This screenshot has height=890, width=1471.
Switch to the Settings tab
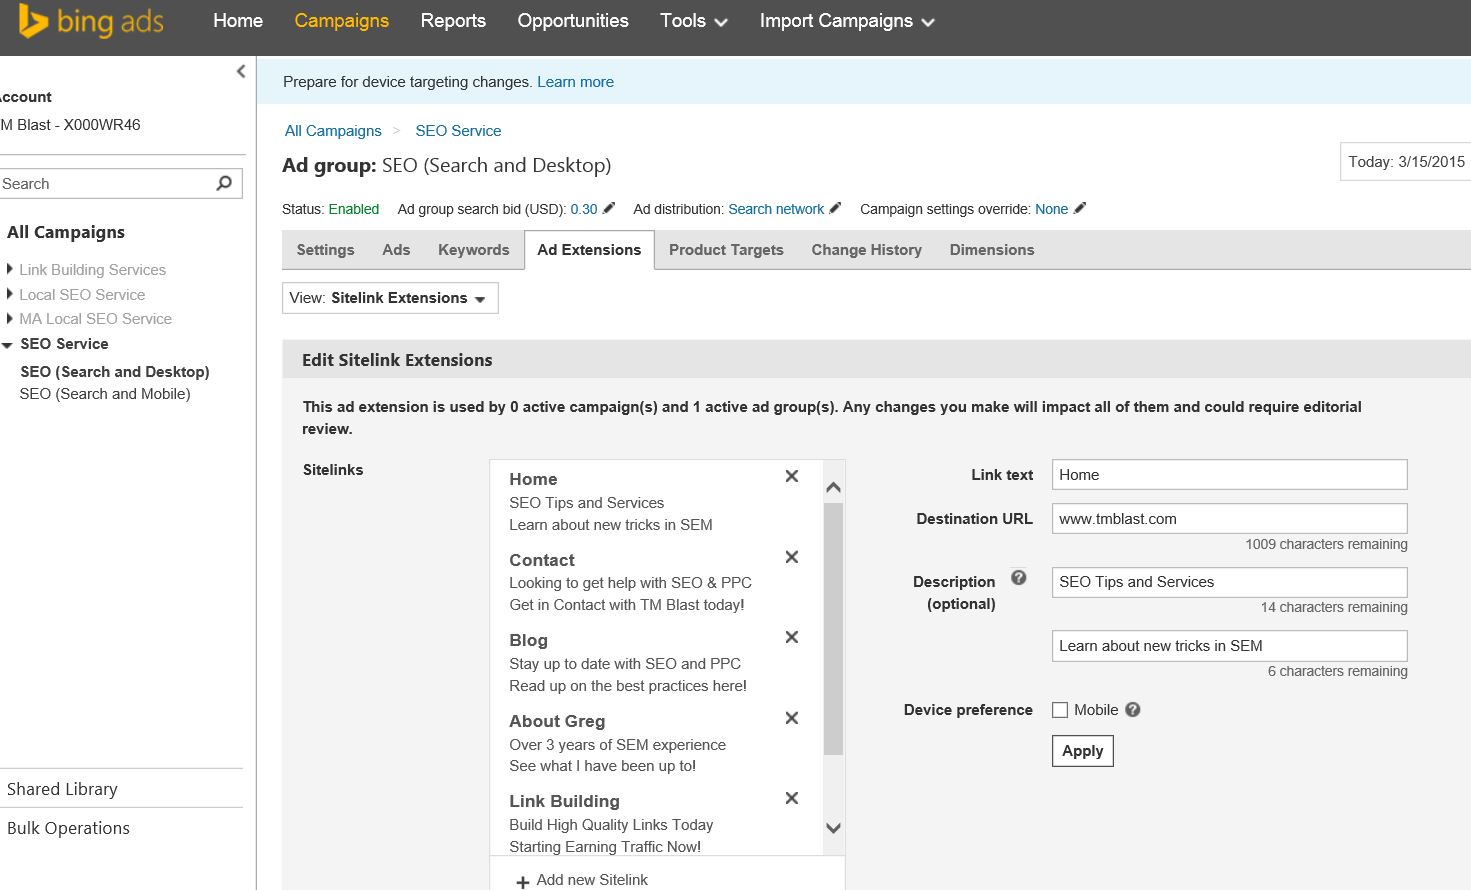[325, 250]
